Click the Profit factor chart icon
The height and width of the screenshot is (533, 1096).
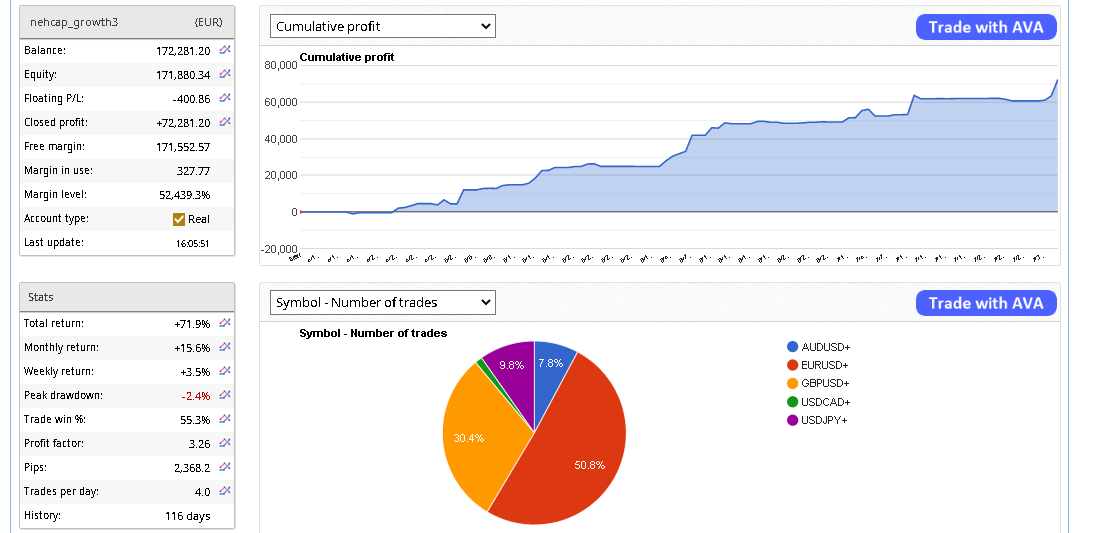click(225, 443)
